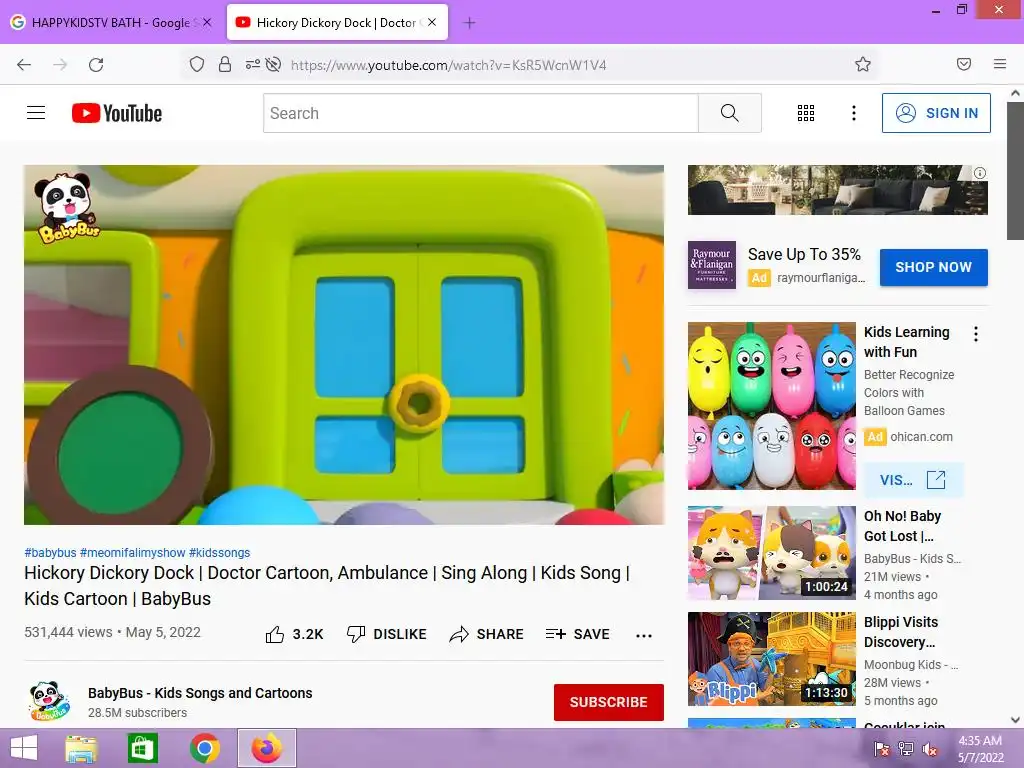
Task: Click the SIGN IN button
Action: (936, 113)
